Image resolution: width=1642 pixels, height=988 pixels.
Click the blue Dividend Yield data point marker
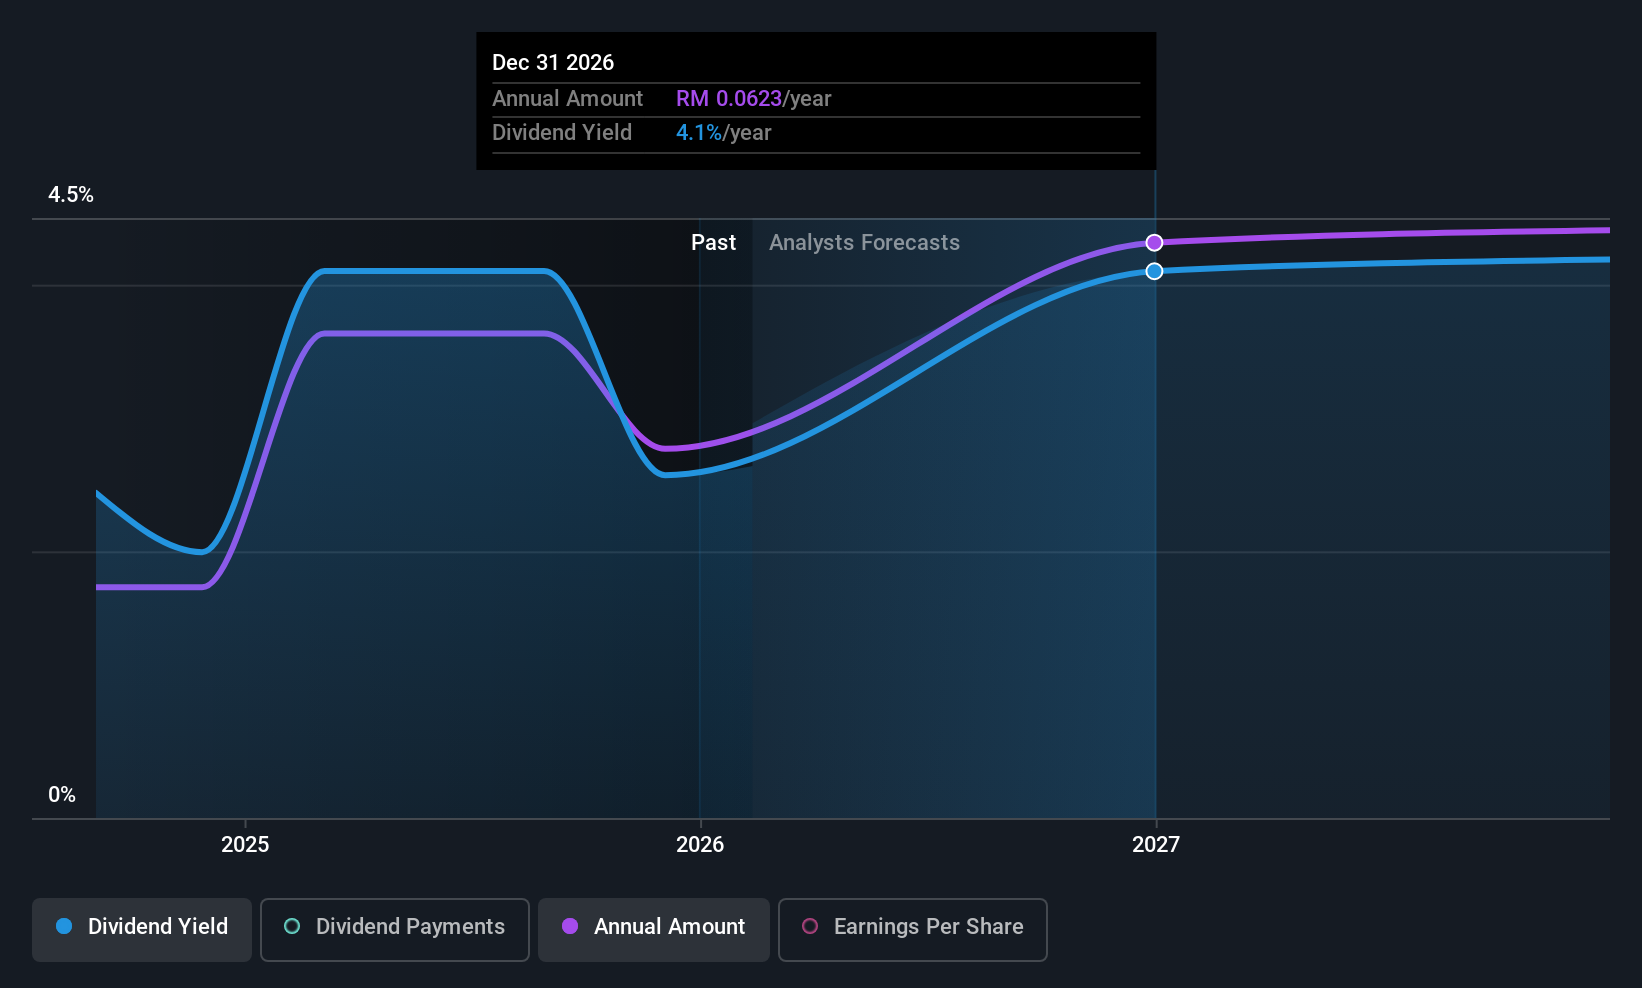point(1154,271)
